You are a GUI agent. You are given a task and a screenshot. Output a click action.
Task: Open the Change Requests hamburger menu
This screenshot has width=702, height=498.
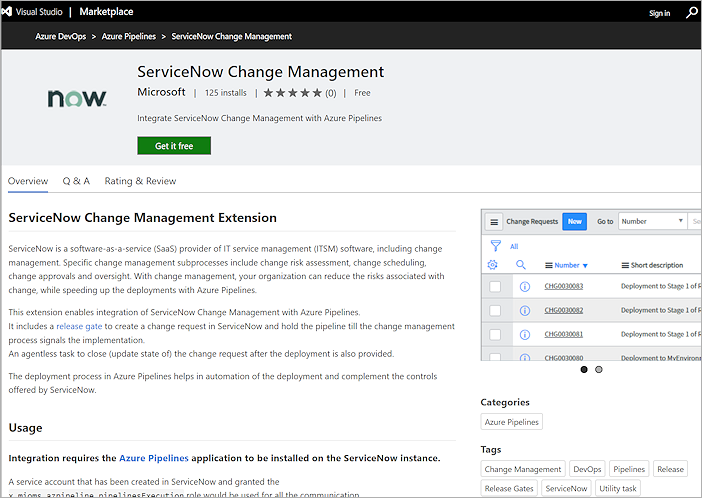(494, 221)
